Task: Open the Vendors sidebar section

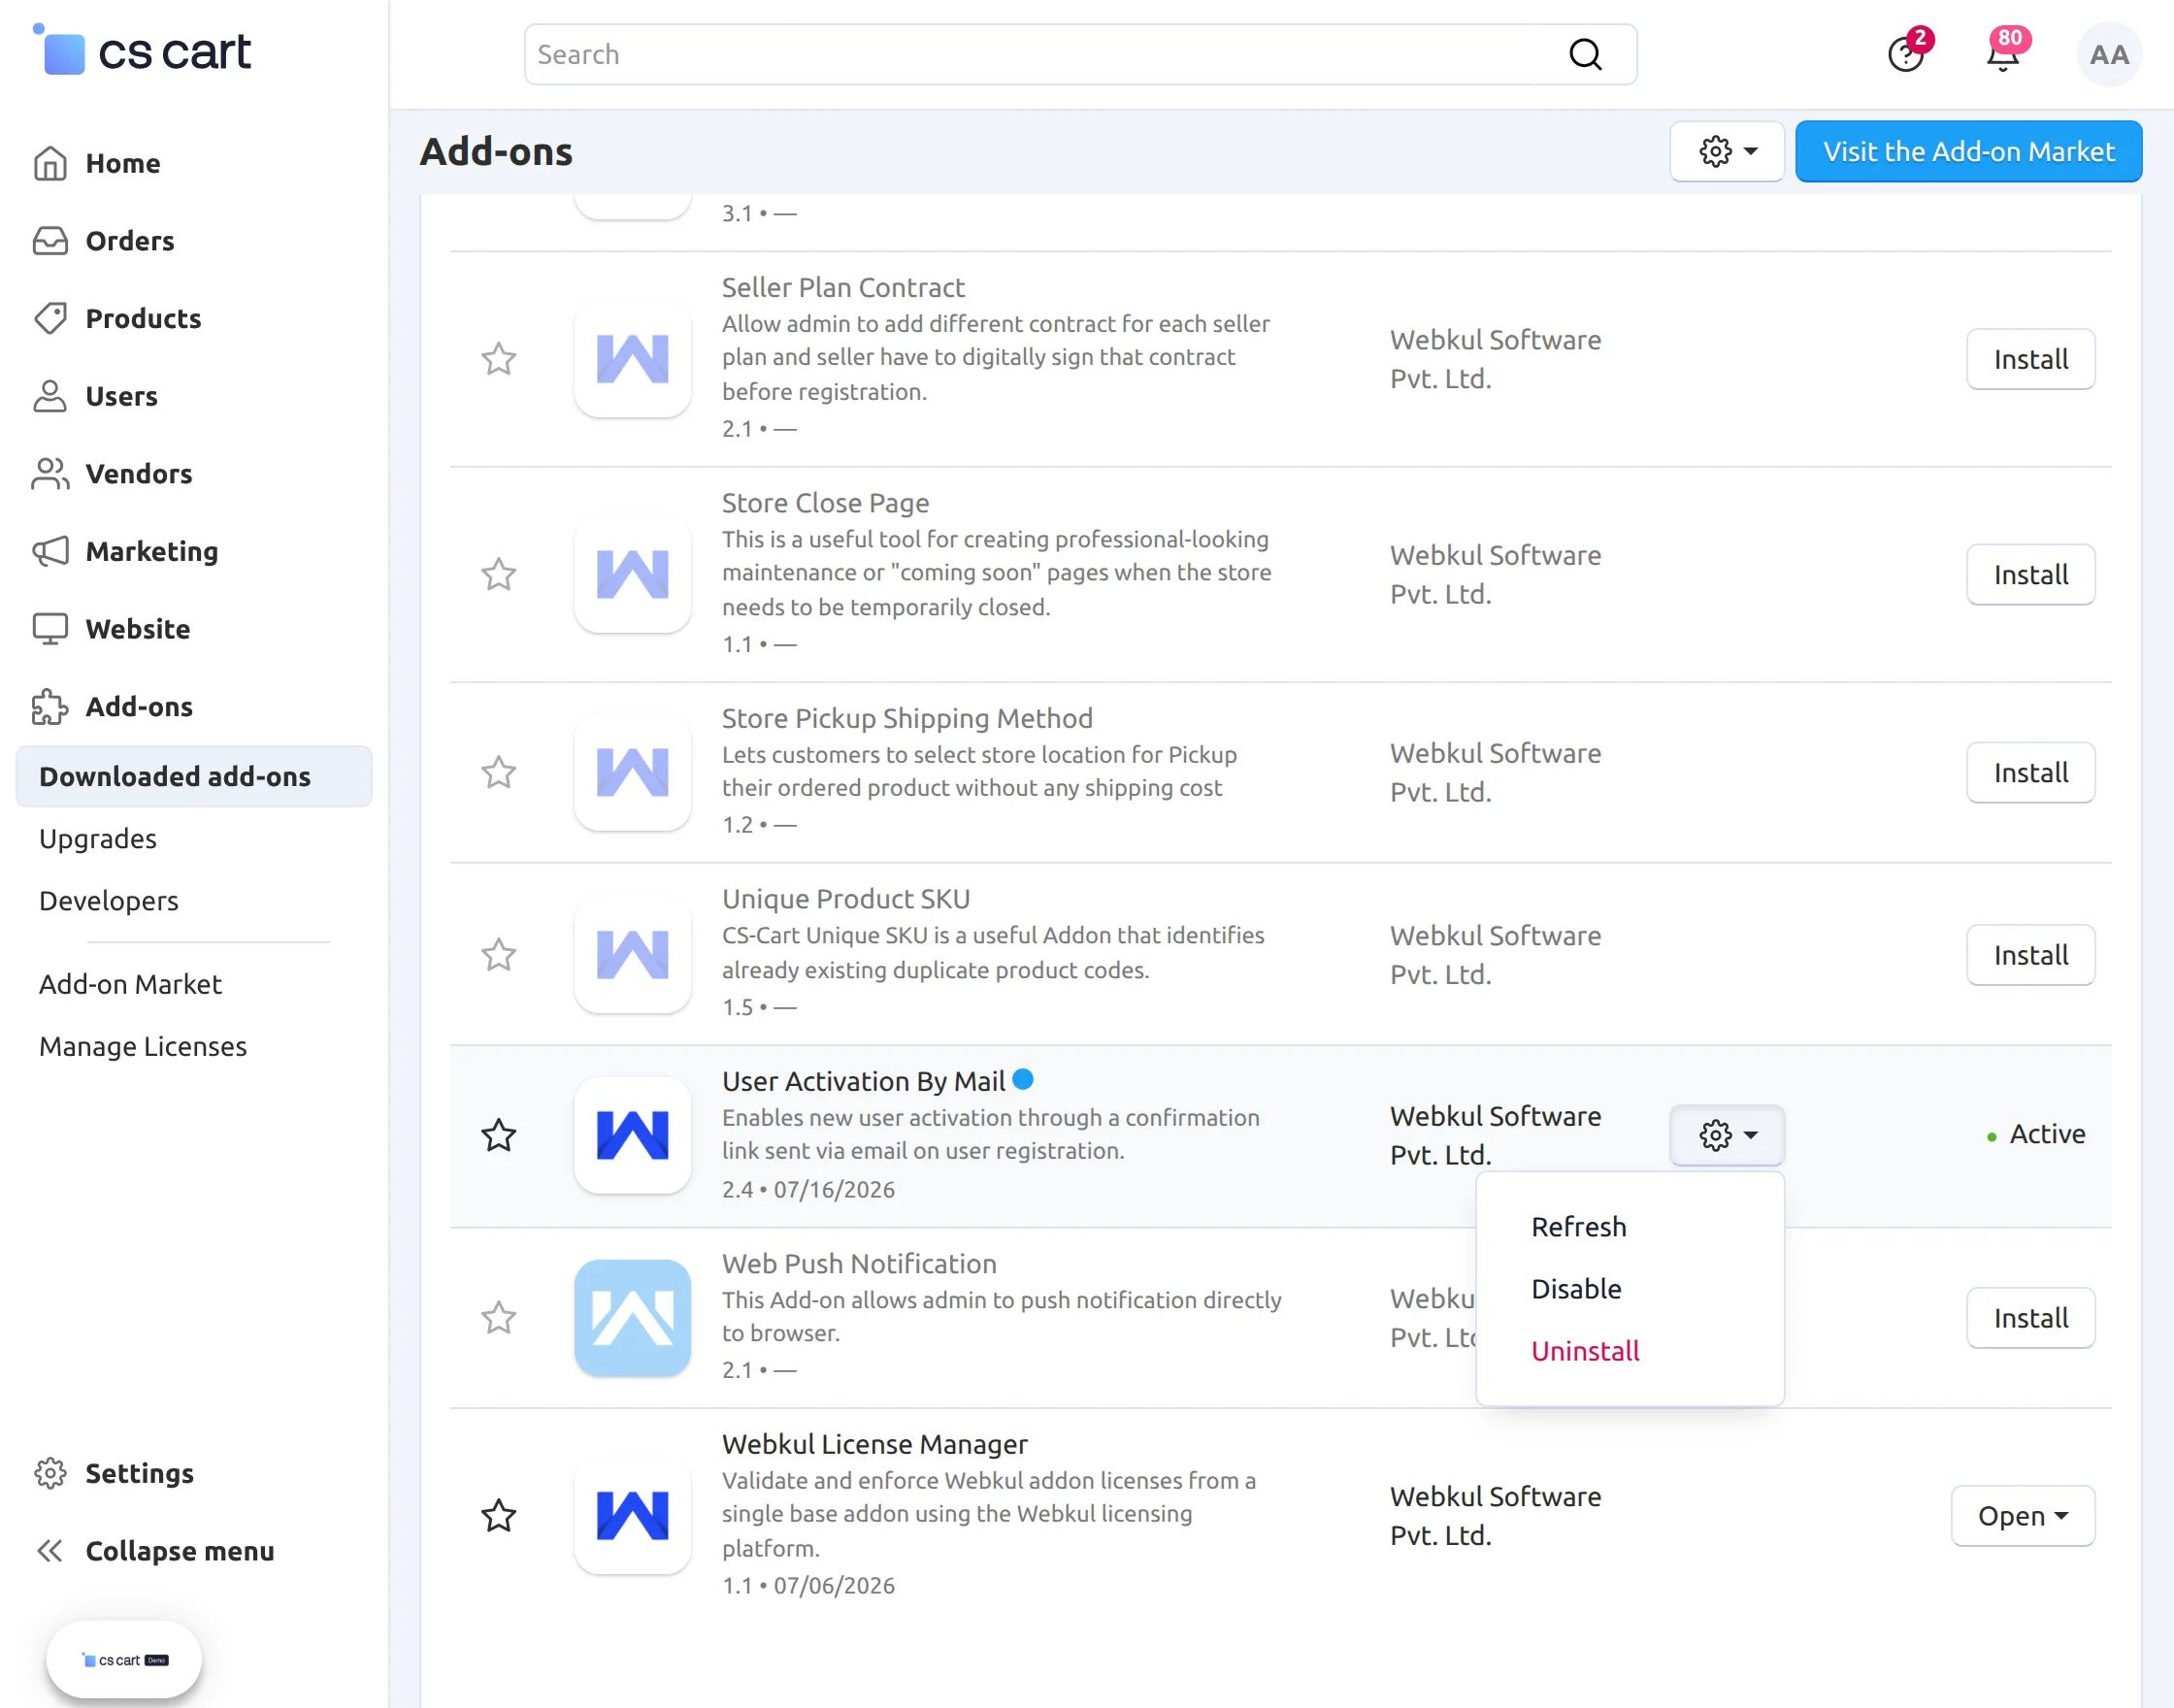Action: tap(138, 473)
